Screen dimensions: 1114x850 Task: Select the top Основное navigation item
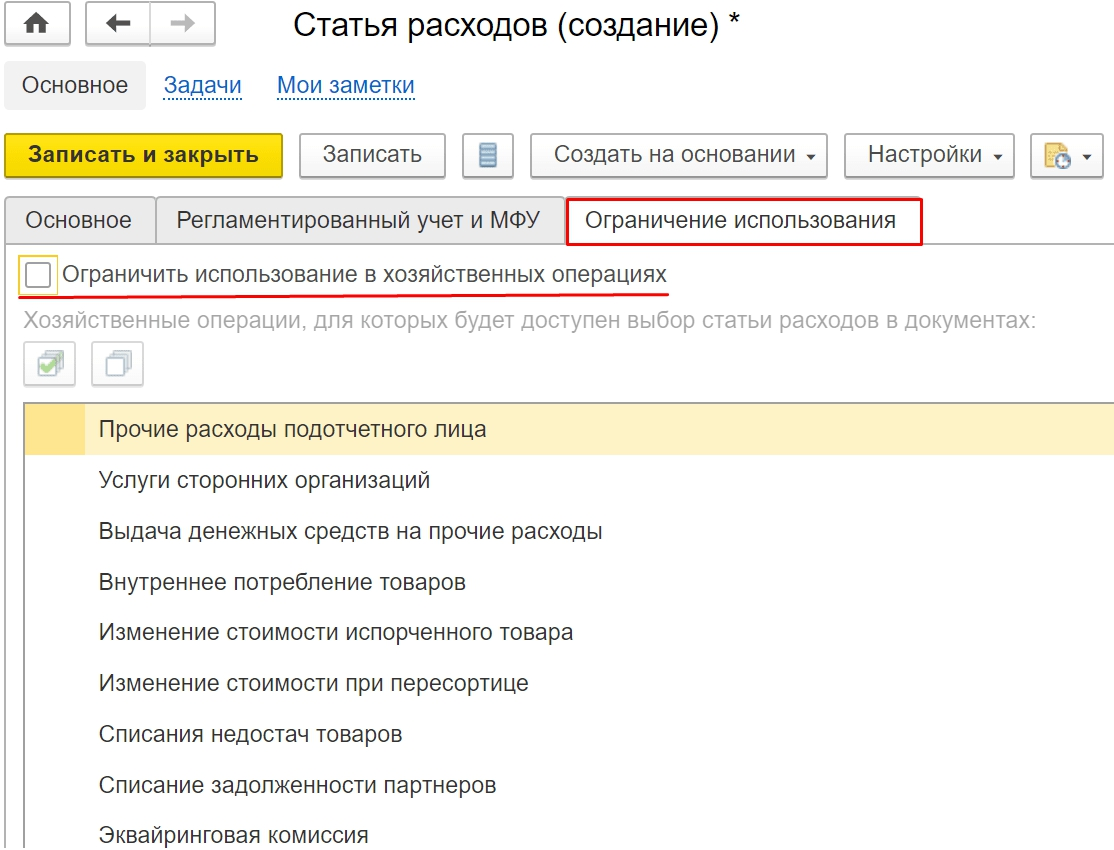(75, 85)
